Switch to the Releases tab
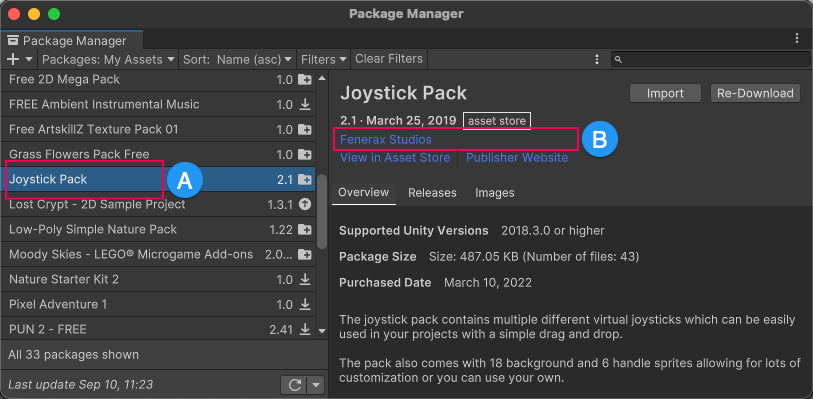 pyautogui.click(x=432, y=193)
